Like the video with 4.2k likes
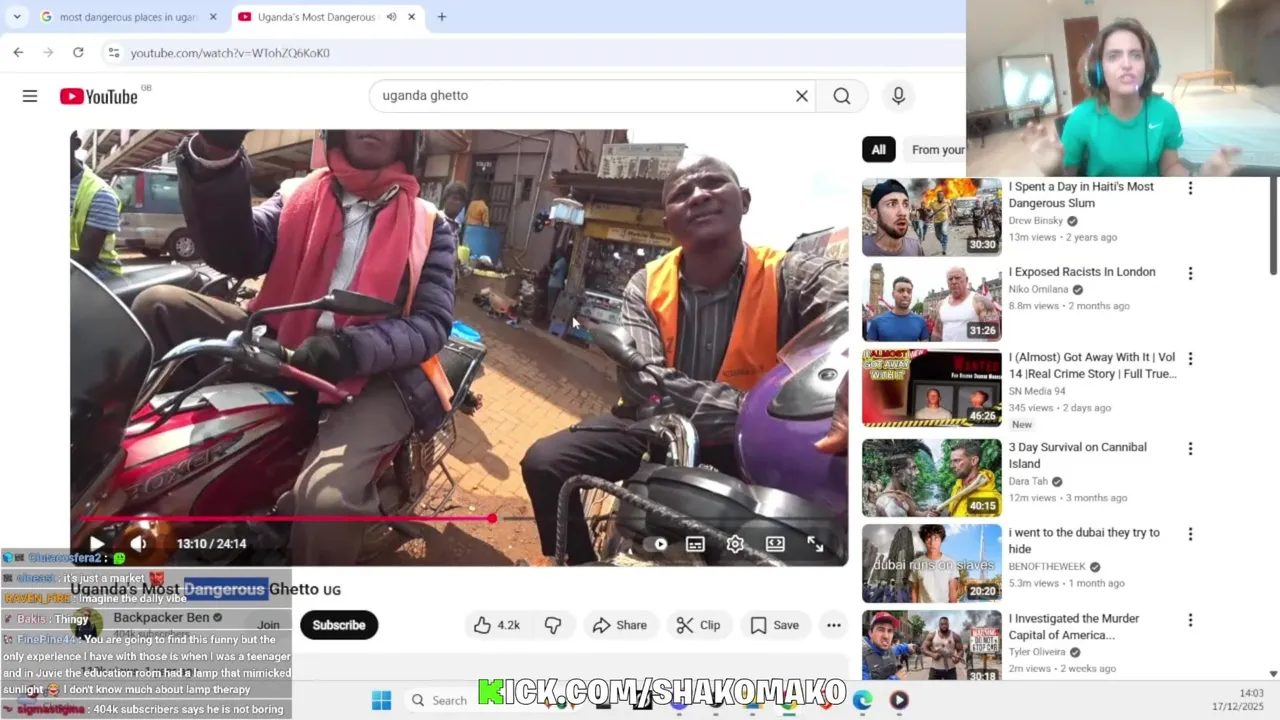 497,625
